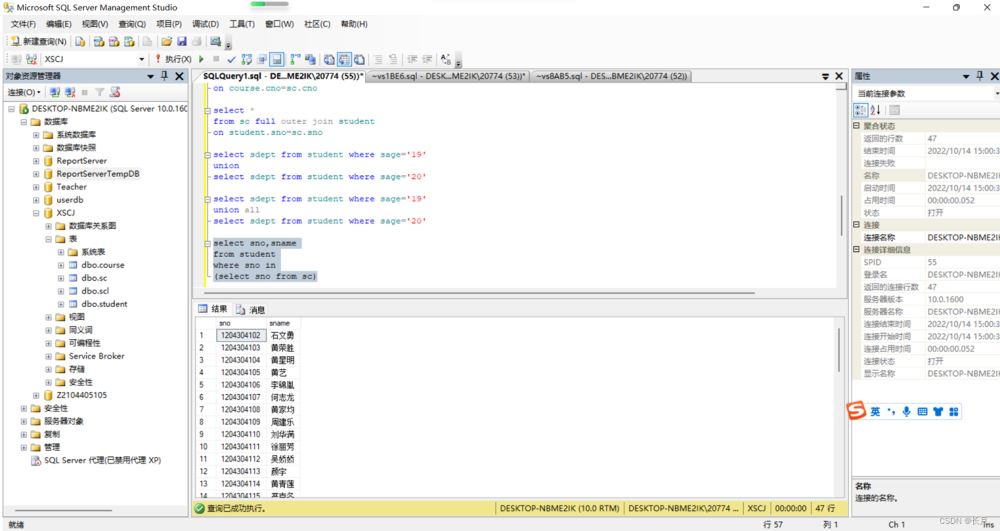Viewport: 1000px width, 531px height.
Task: Click the Save file icon in toolbar
Action: (x=182, y=41)
